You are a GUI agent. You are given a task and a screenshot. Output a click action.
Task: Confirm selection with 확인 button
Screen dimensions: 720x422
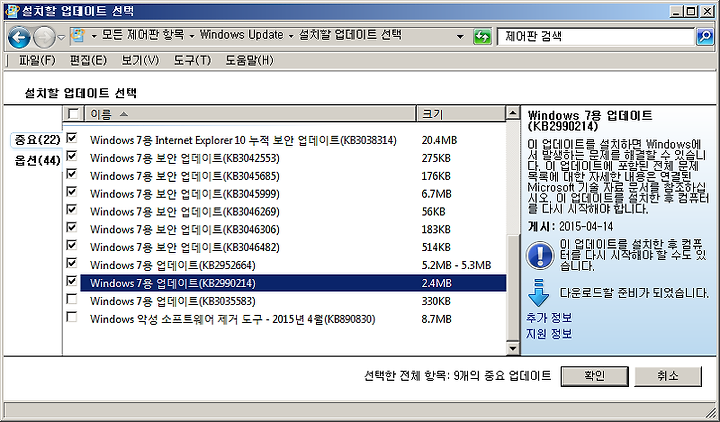[595, 376]
